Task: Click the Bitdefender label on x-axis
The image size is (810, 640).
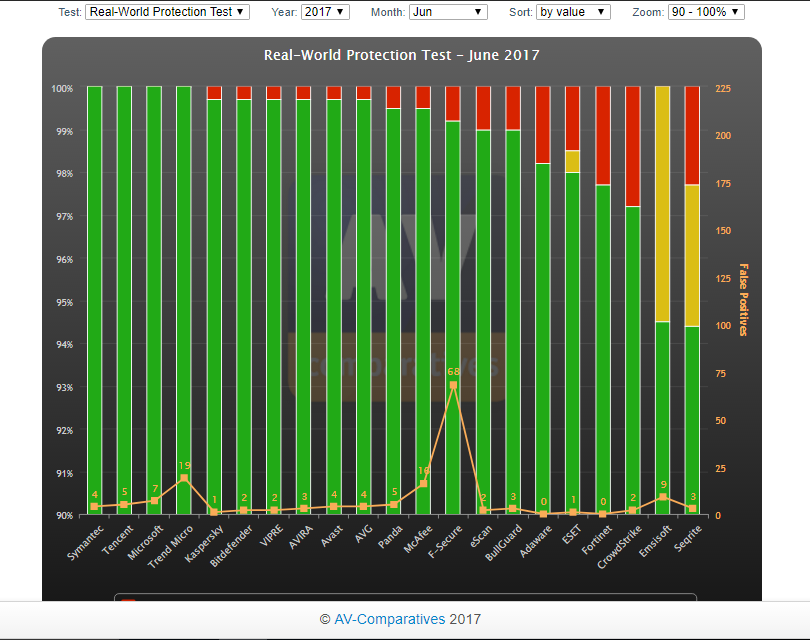Action: (x=232, y=546)
